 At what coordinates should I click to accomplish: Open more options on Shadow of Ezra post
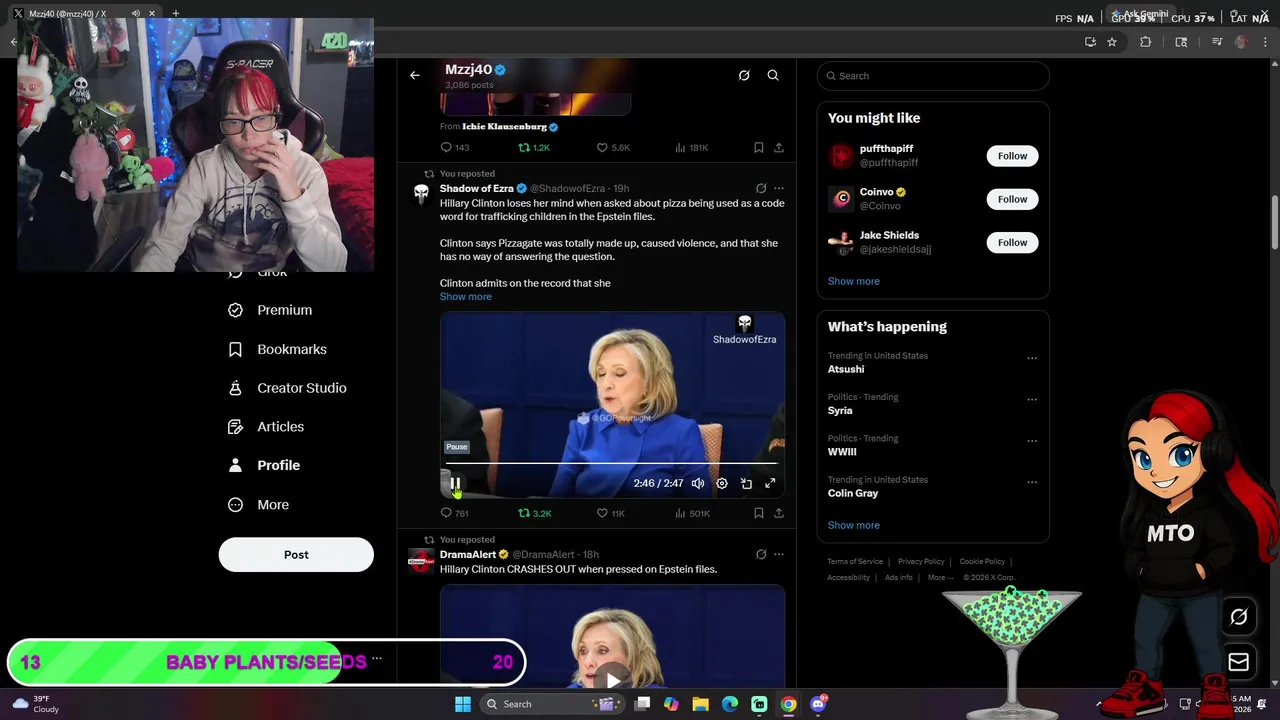[779, 188]
